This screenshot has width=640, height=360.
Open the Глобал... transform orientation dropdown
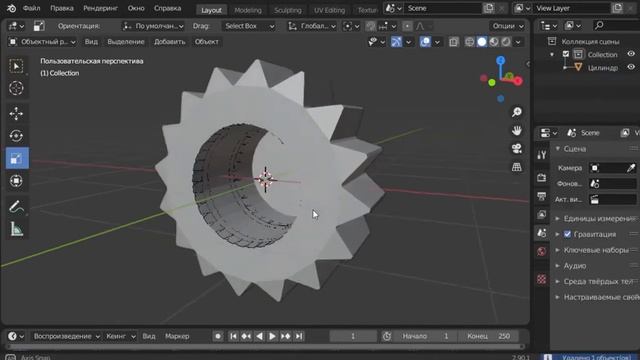point(312,26)
